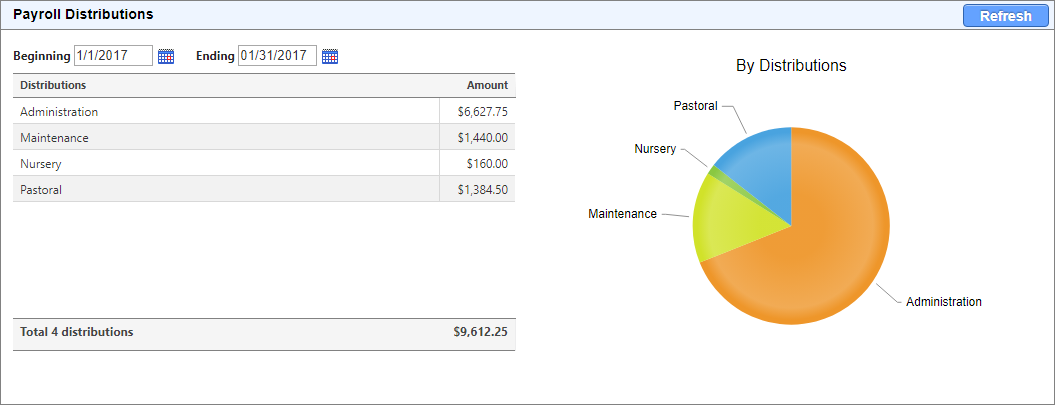
Task: Click the Pastoral label above the pie chart
Action: [x=695, y=105]
